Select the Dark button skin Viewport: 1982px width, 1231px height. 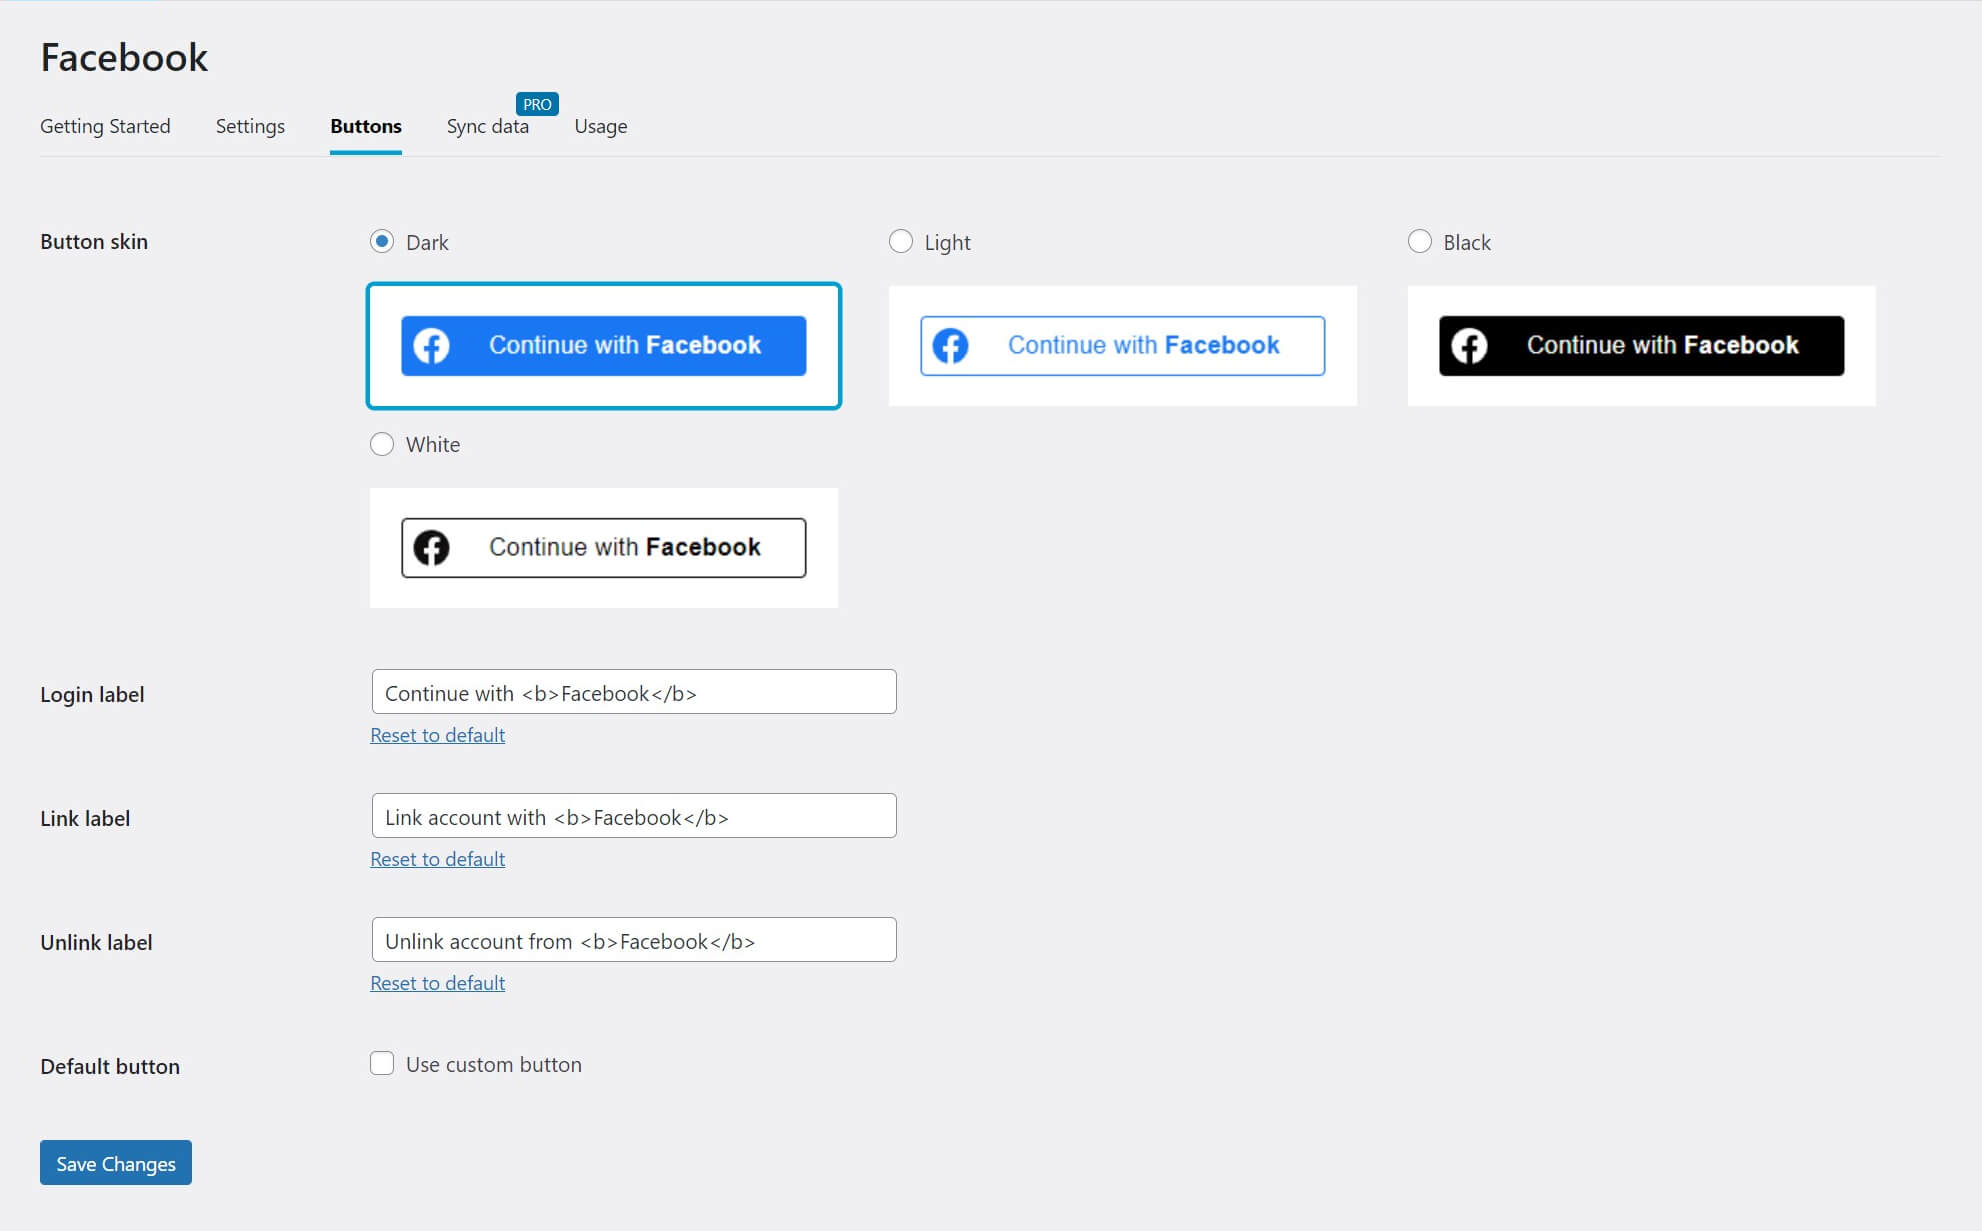tap(381, 241)
